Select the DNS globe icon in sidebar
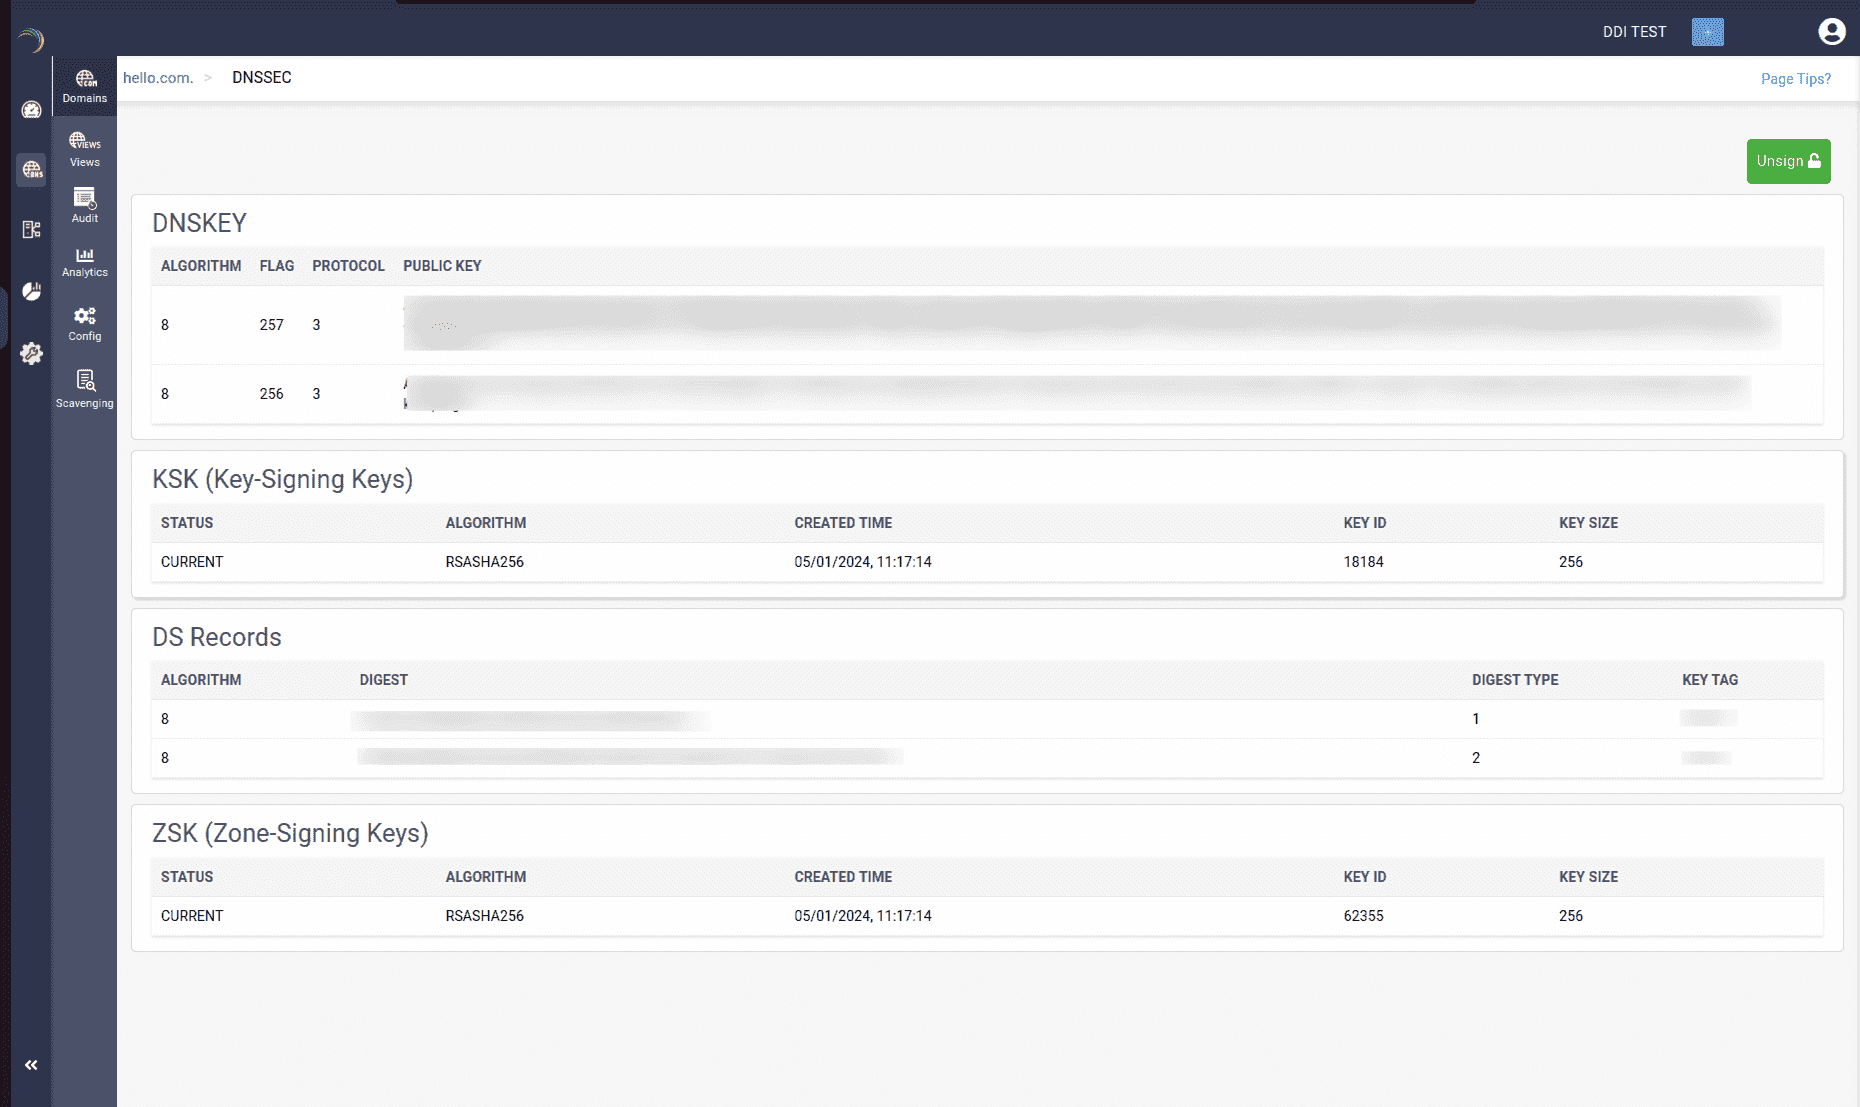This screenshot has width=1860, height=1107. click(x=31, y=170)
